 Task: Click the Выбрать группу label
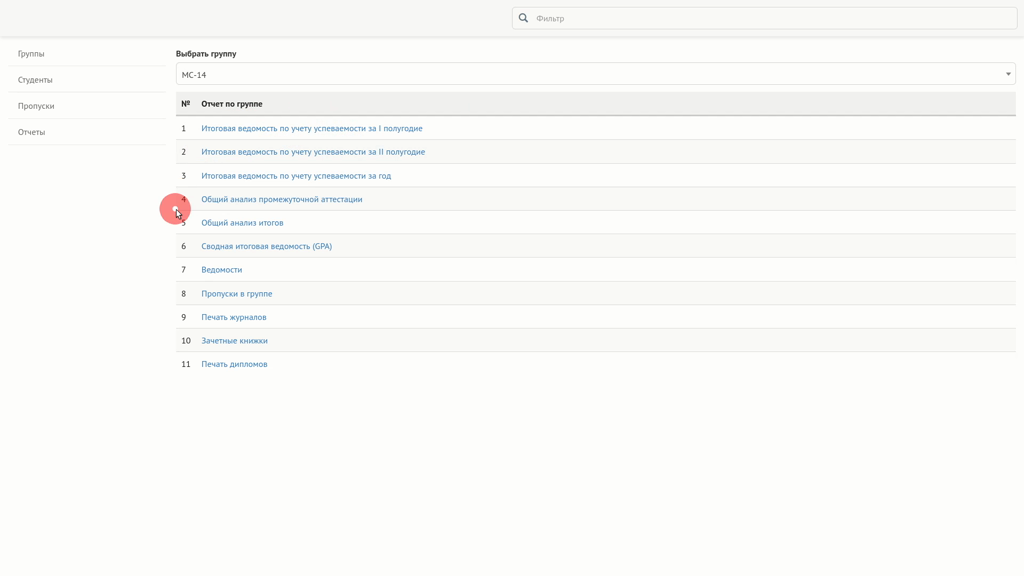coord(206,54)
